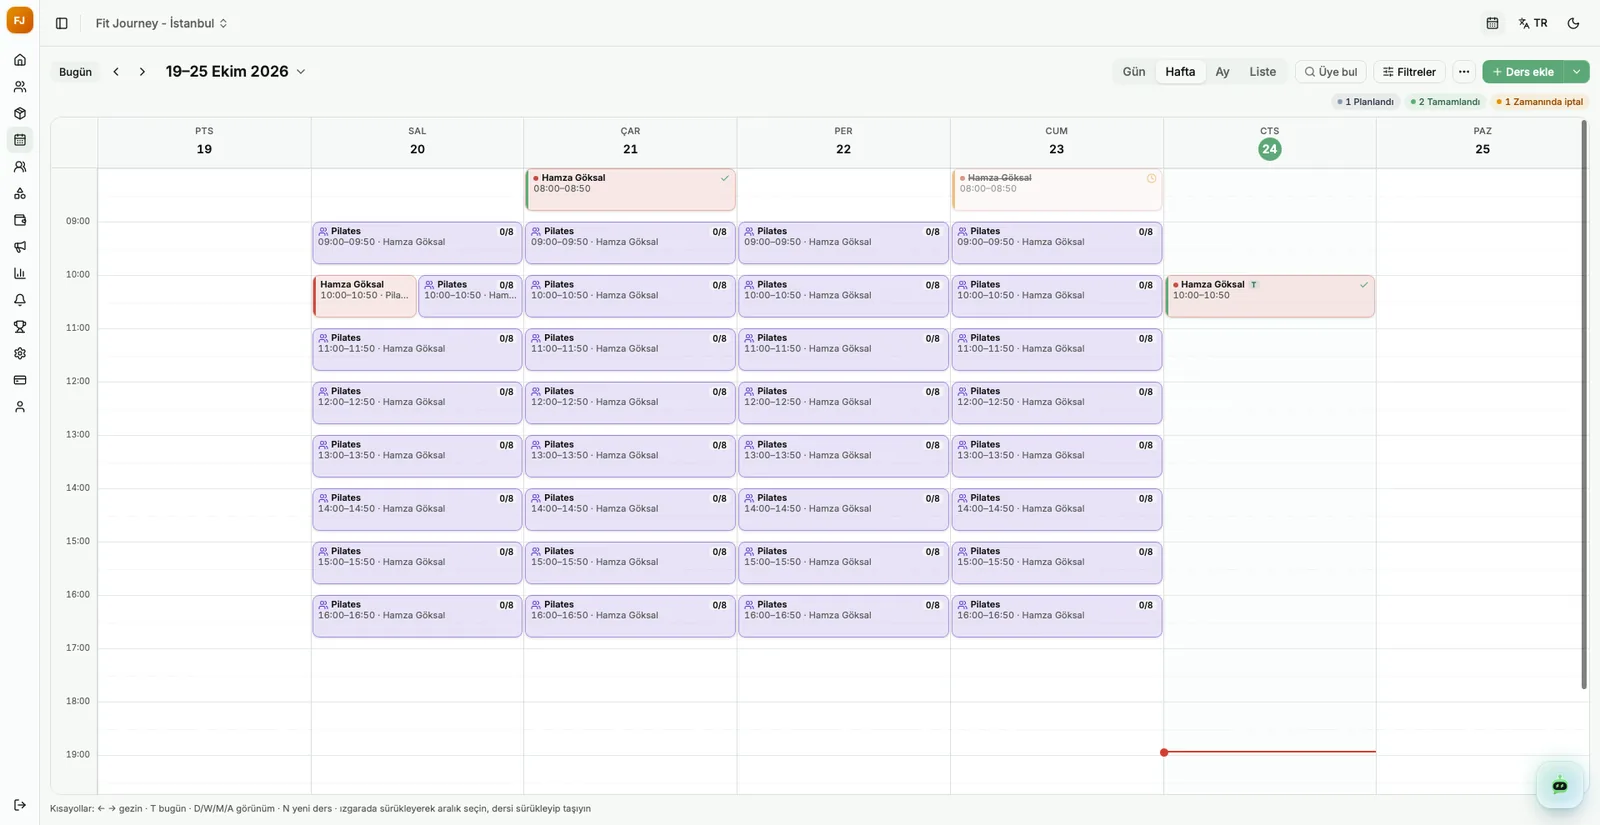Select the highlighted day 24 header
Image resolution: width=1600 pixels, height=825 pixels.
[1269, 149]
